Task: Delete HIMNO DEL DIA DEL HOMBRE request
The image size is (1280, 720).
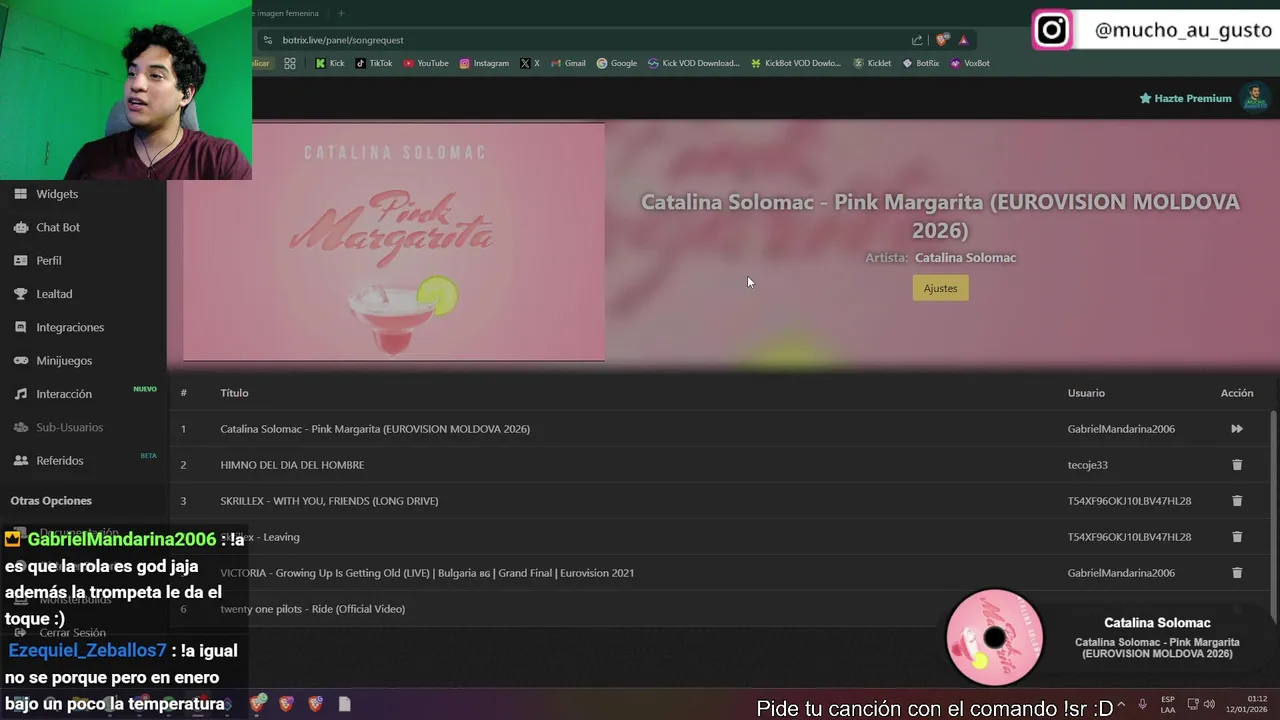Action: click(x=1237, y=465)
